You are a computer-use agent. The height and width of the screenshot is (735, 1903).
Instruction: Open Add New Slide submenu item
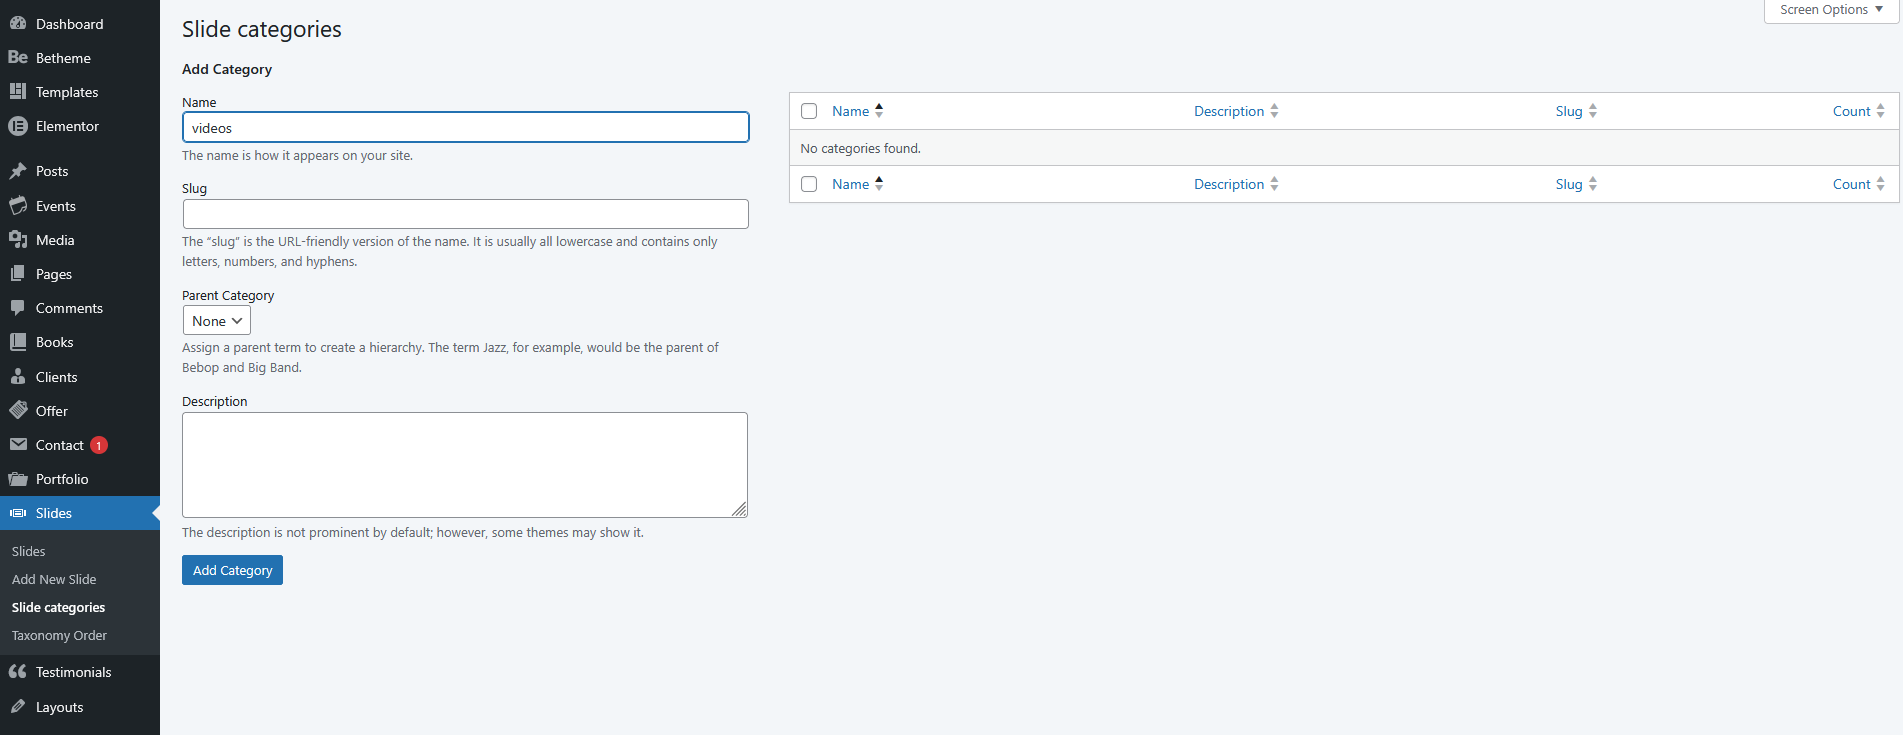pos(54,579)
